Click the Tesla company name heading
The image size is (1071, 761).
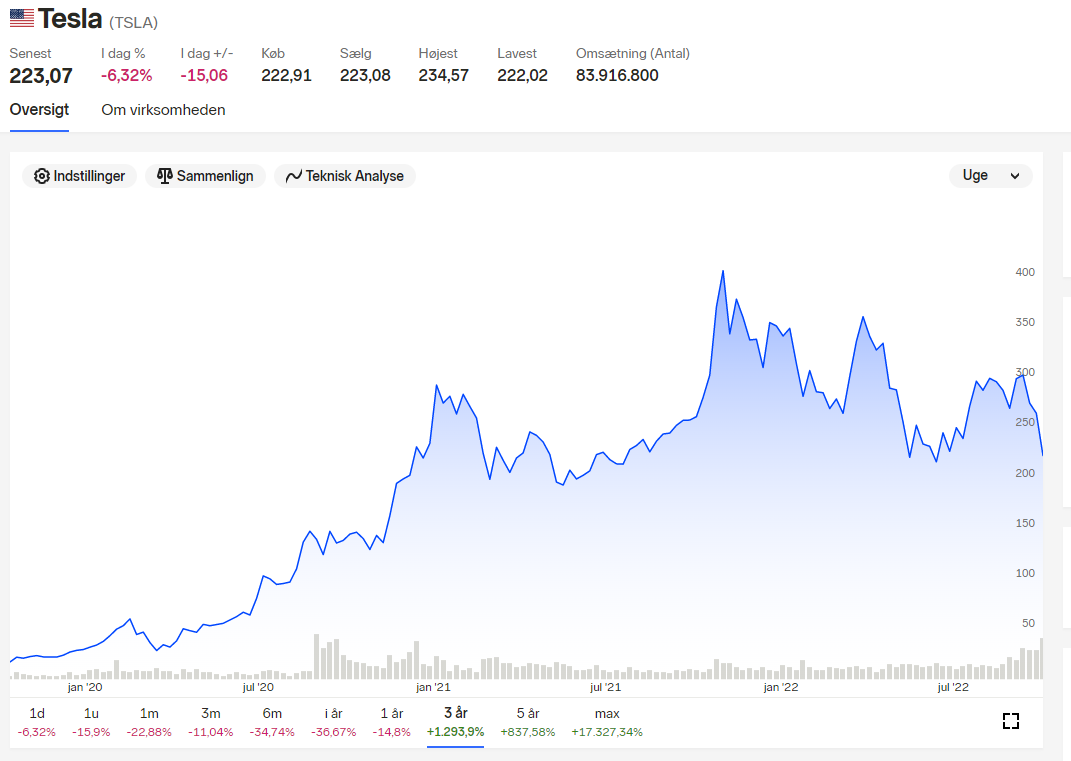(x=70, y=19)
